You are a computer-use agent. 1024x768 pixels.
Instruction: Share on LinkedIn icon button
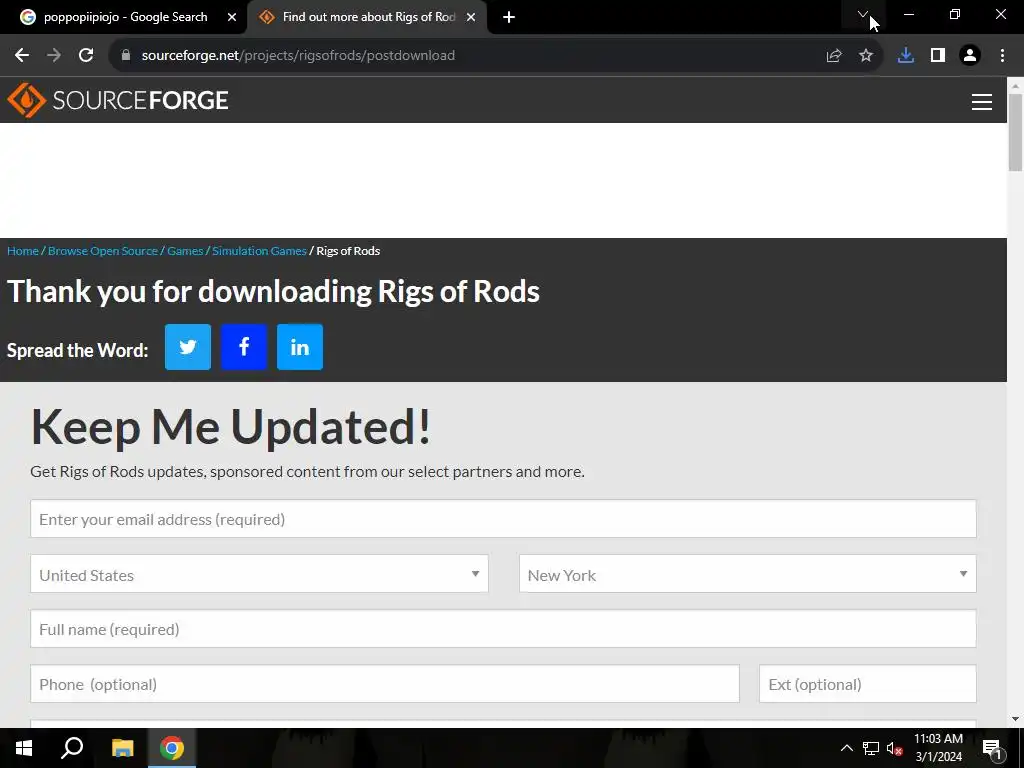tap(300, 347)
